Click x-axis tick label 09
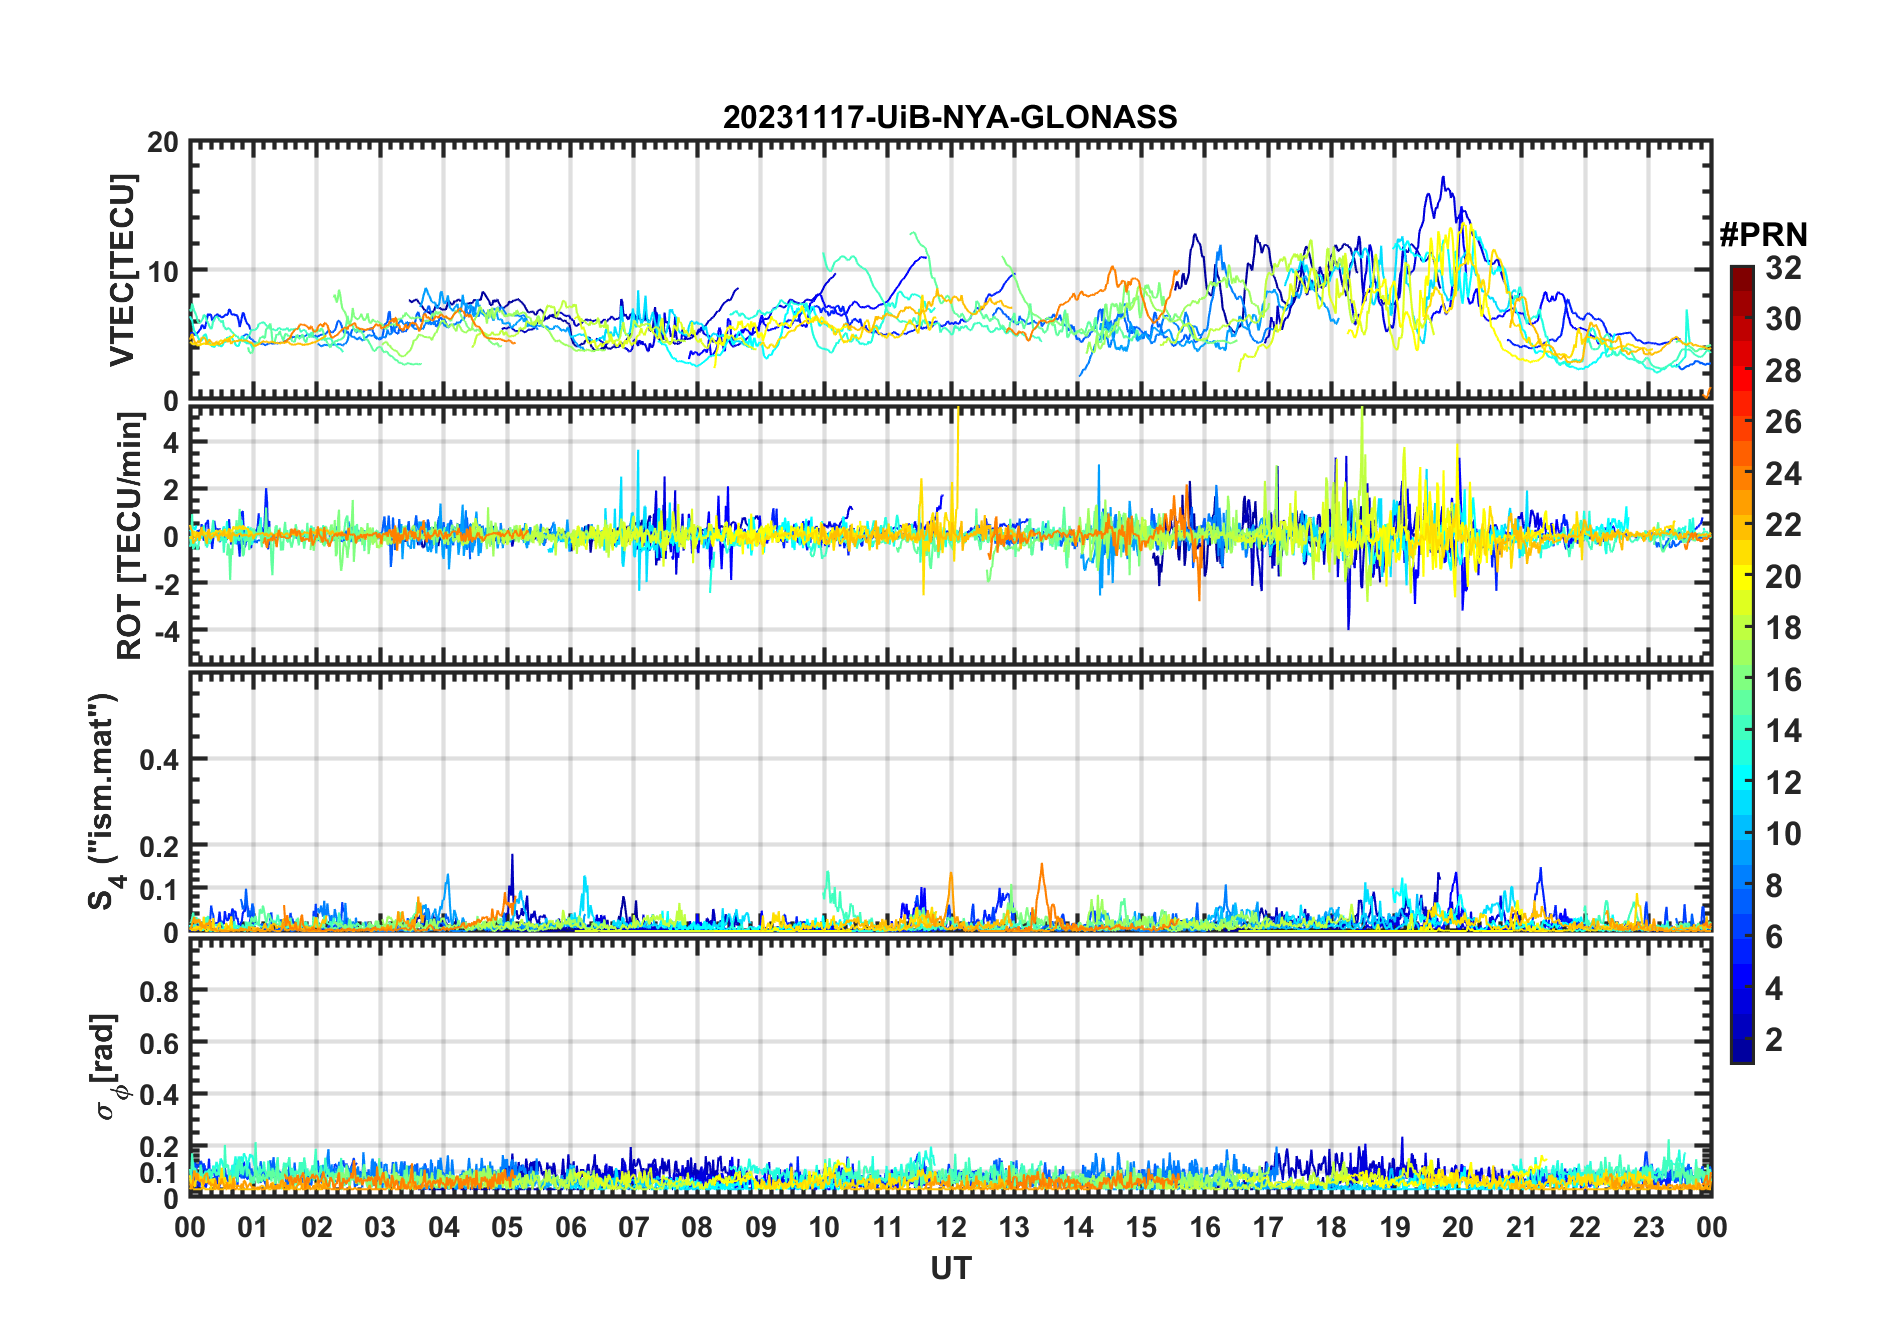Viewport: 1902px width, 1330px height. tap(761, 1227)
